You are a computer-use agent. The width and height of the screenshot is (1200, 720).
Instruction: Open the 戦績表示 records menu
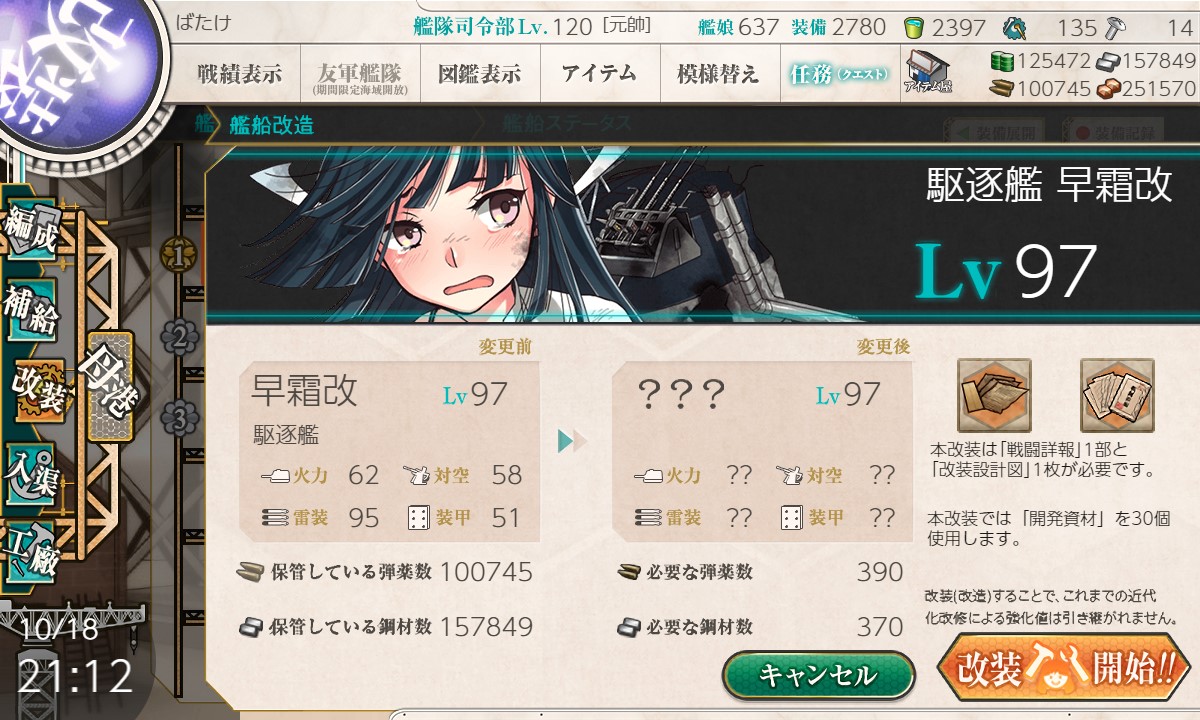tap(239, 74)
